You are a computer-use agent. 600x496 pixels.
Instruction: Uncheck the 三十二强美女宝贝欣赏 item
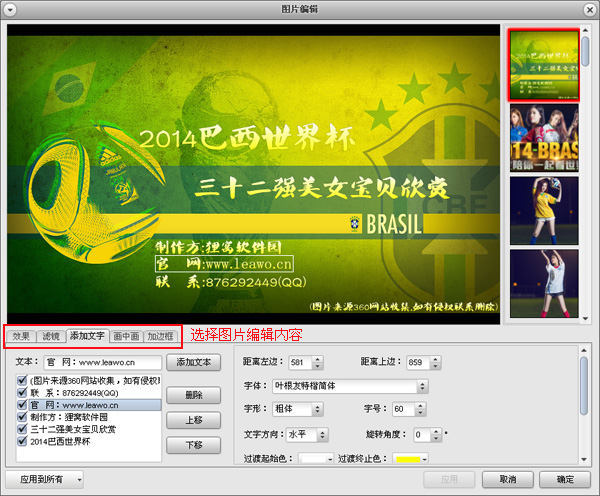[x=22, y=429]
